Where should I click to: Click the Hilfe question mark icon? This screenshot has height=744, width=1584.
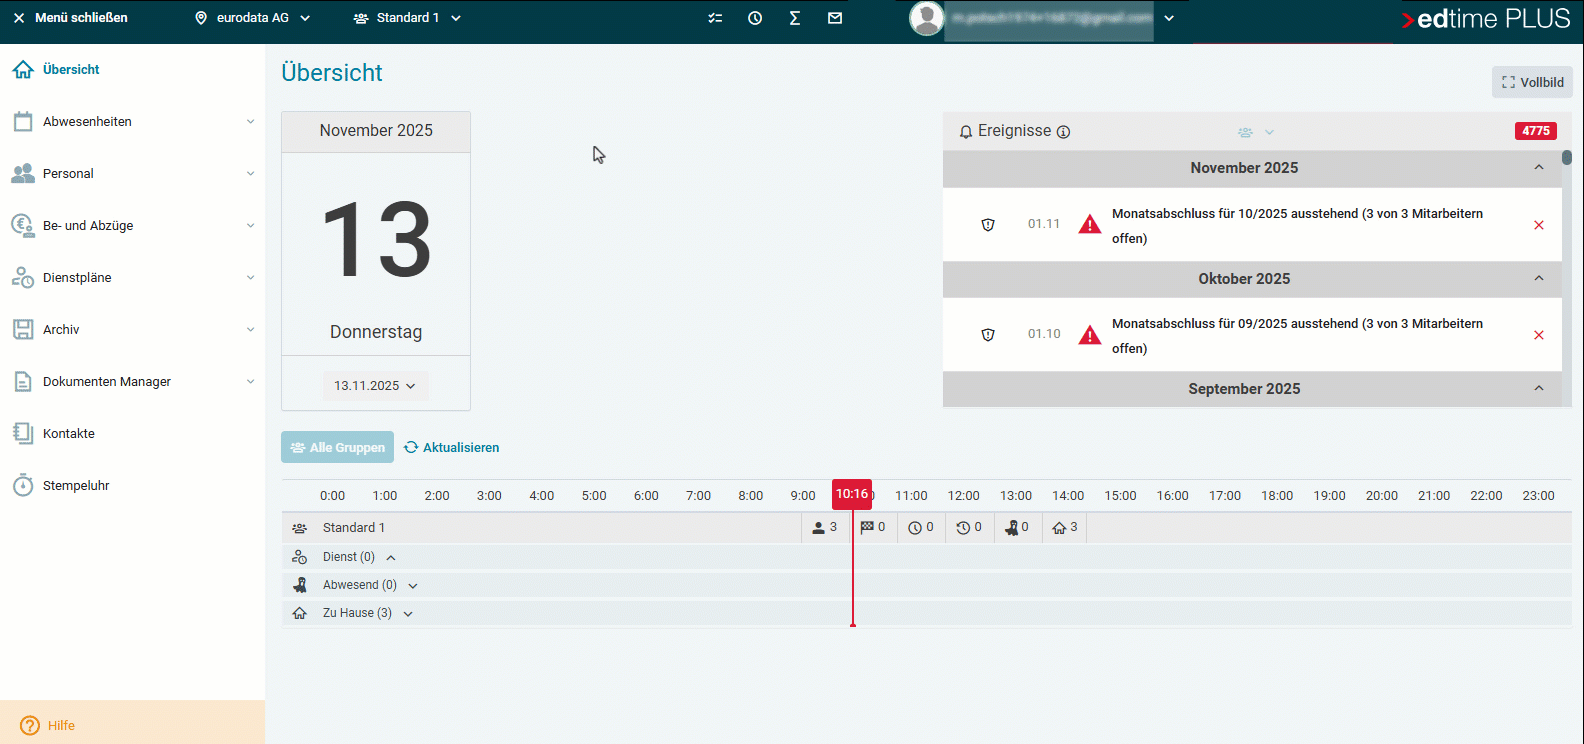(30, 726)
